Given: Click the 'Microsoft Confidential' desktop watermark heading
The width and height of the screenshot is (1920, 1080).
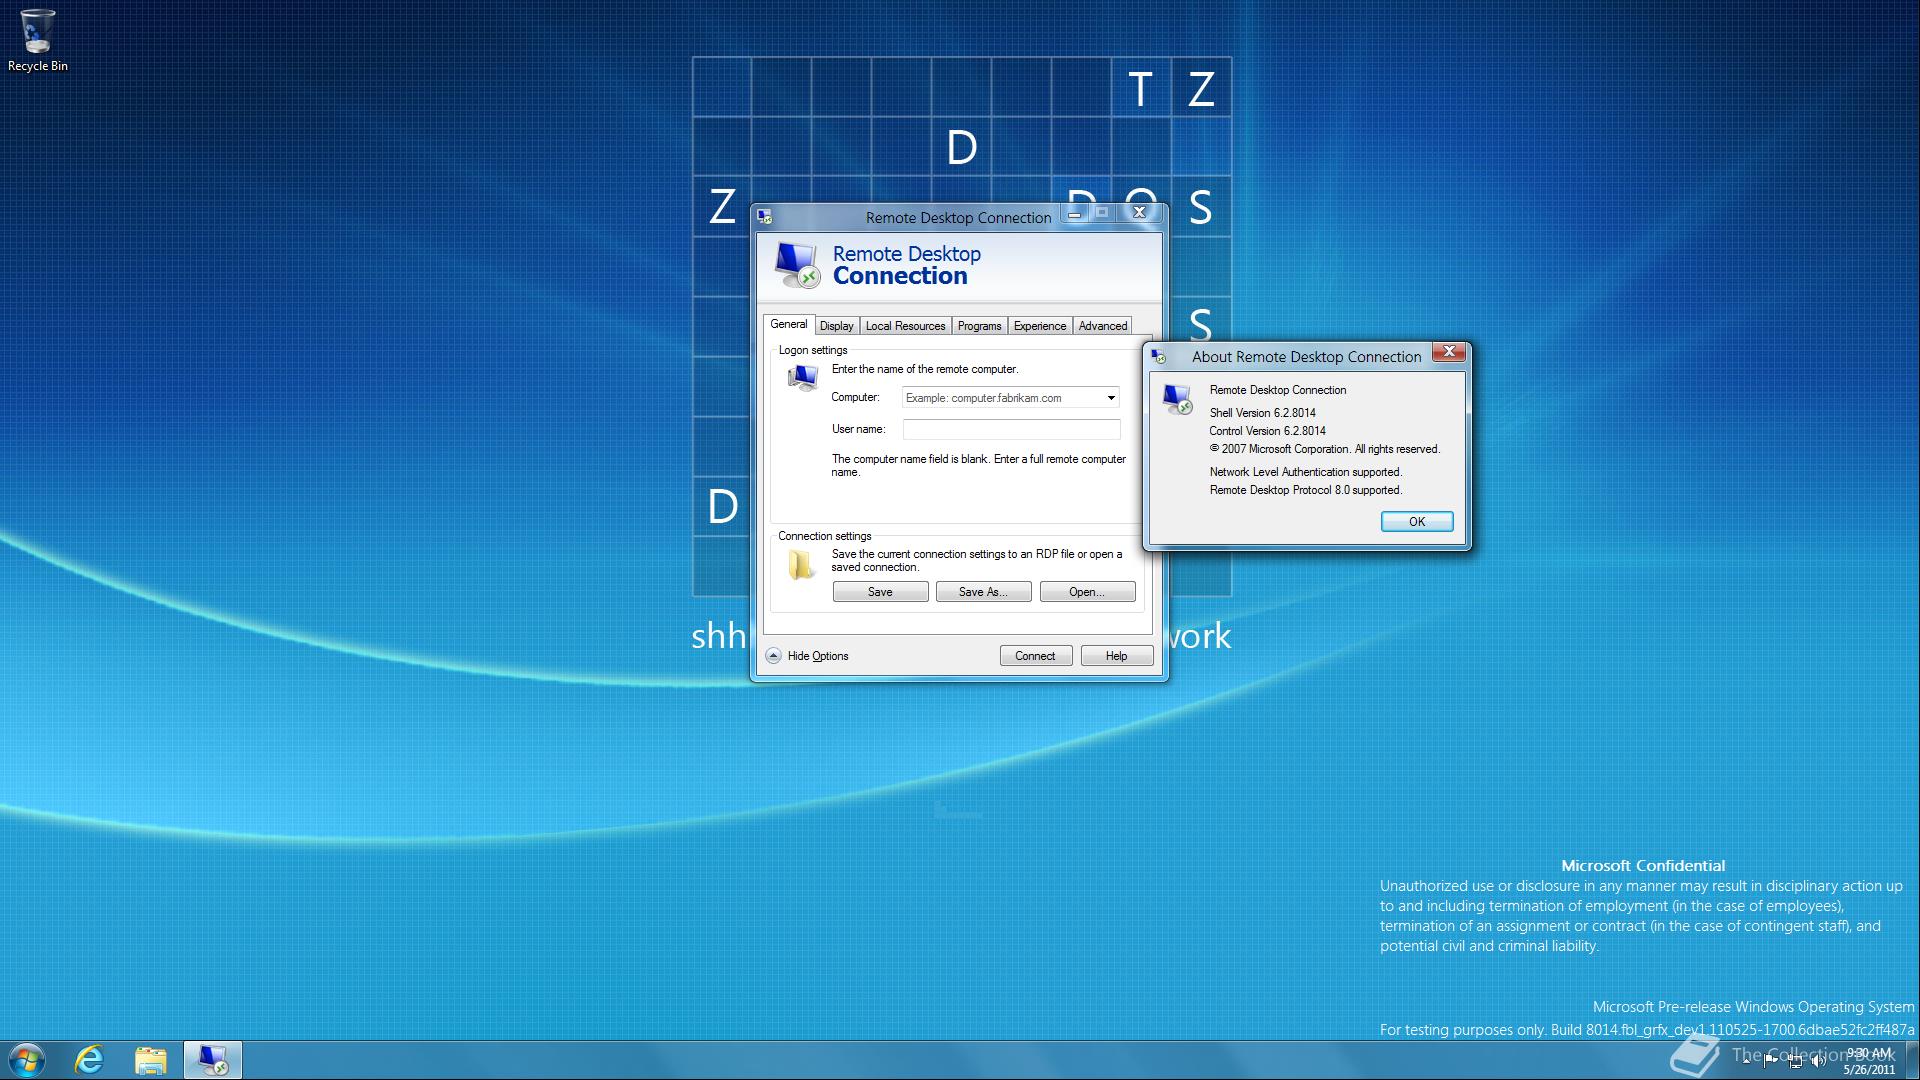Looking at the screenshot, I should (1643, 866).
